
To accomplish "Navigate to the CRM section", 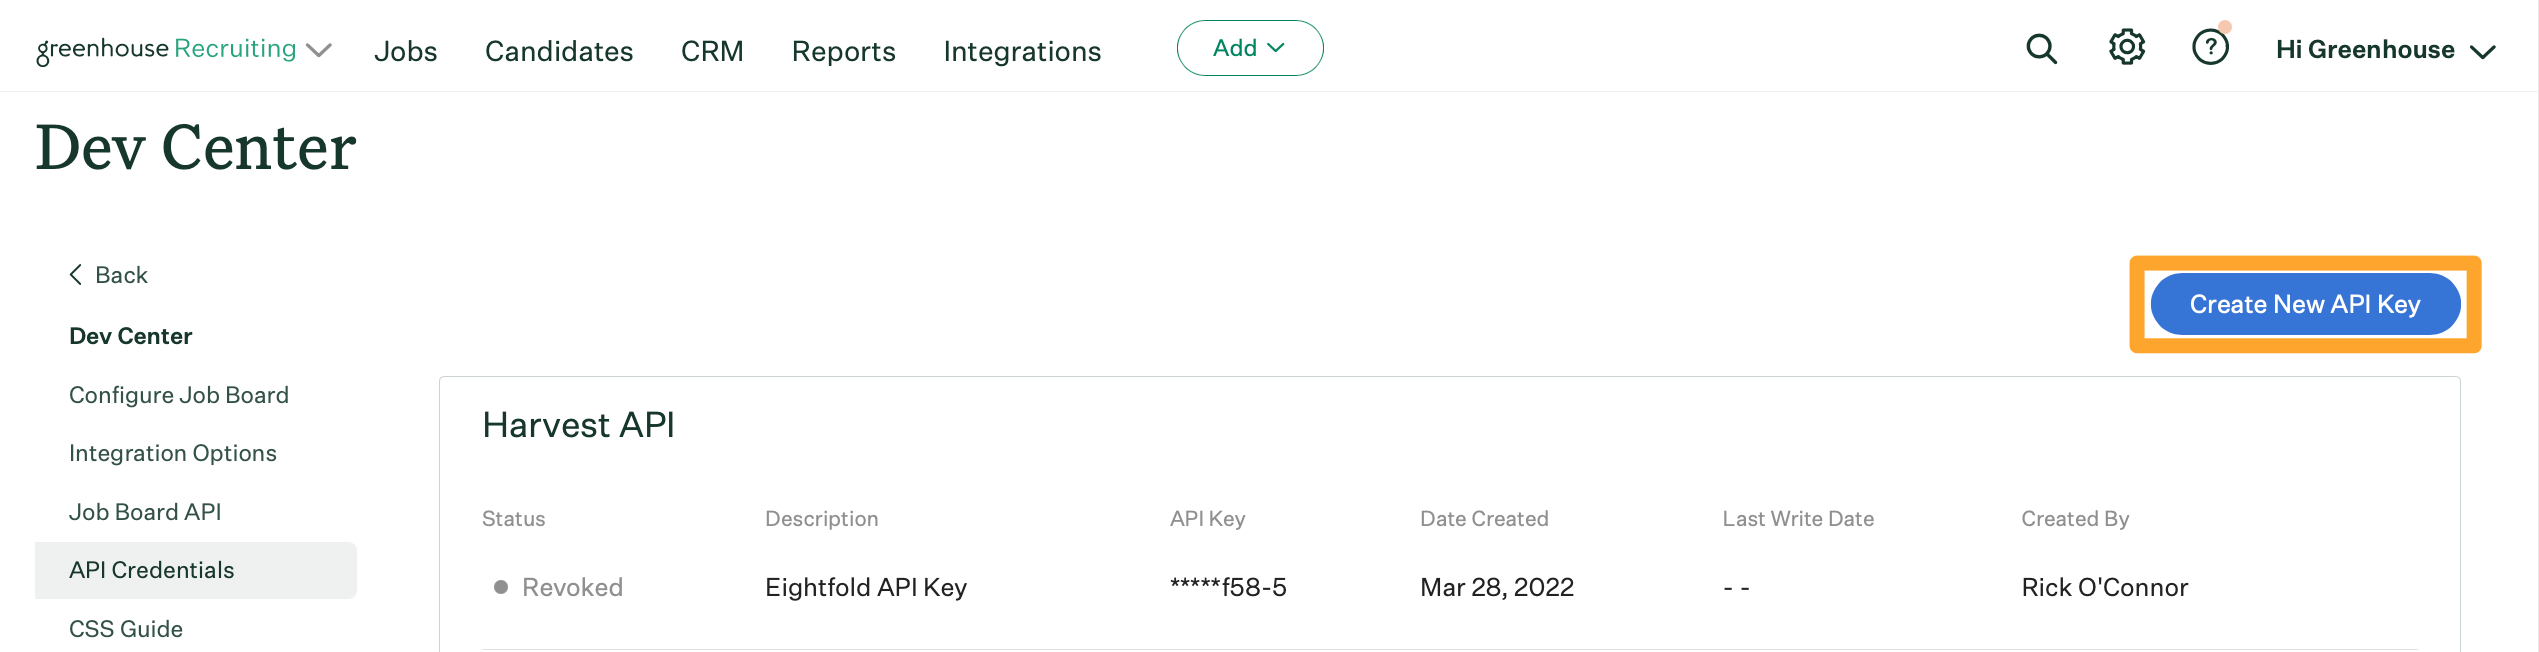I will pos(712,51).
